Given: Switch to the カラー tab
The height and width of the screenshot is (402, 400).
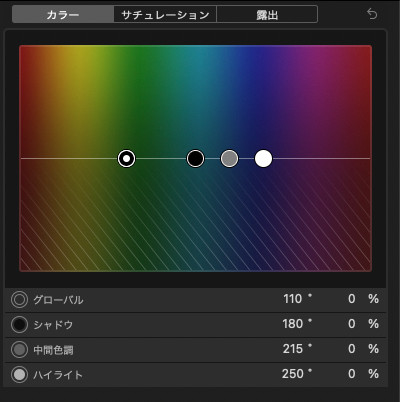Looking at the screenshot, I should [x=63, y=14].
